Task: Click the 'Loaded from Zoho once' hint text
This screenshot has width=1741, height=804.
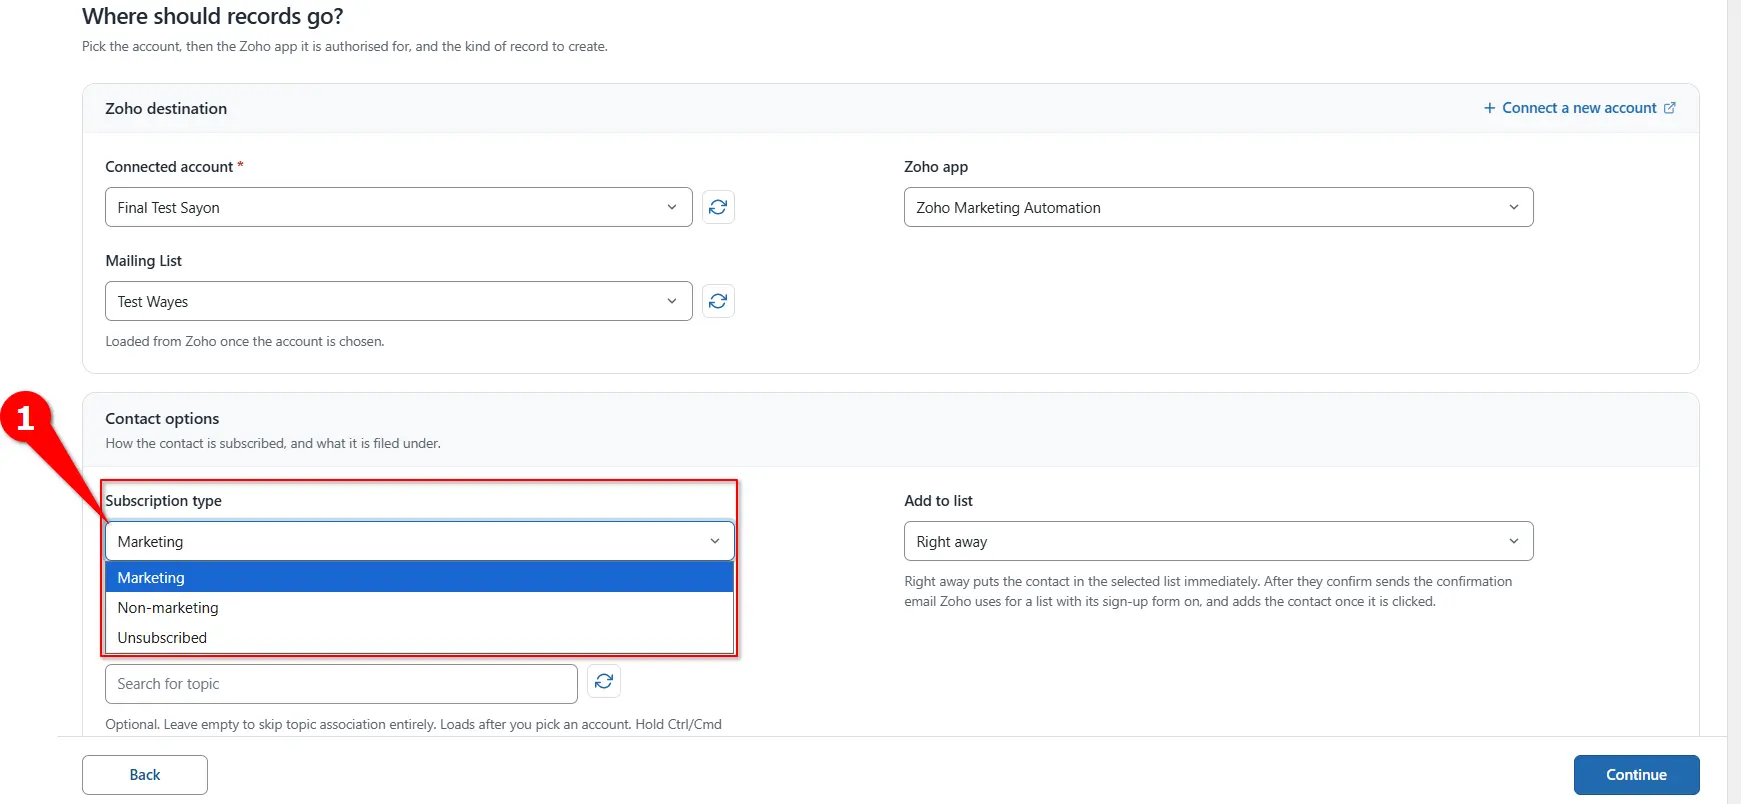Action: (x=245, y=341)
